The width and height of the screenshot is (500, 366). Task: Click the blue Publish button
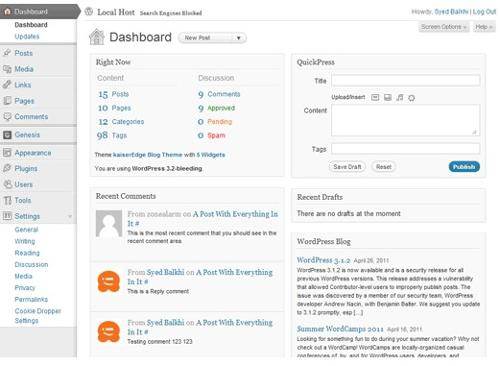tap(464, 167)
